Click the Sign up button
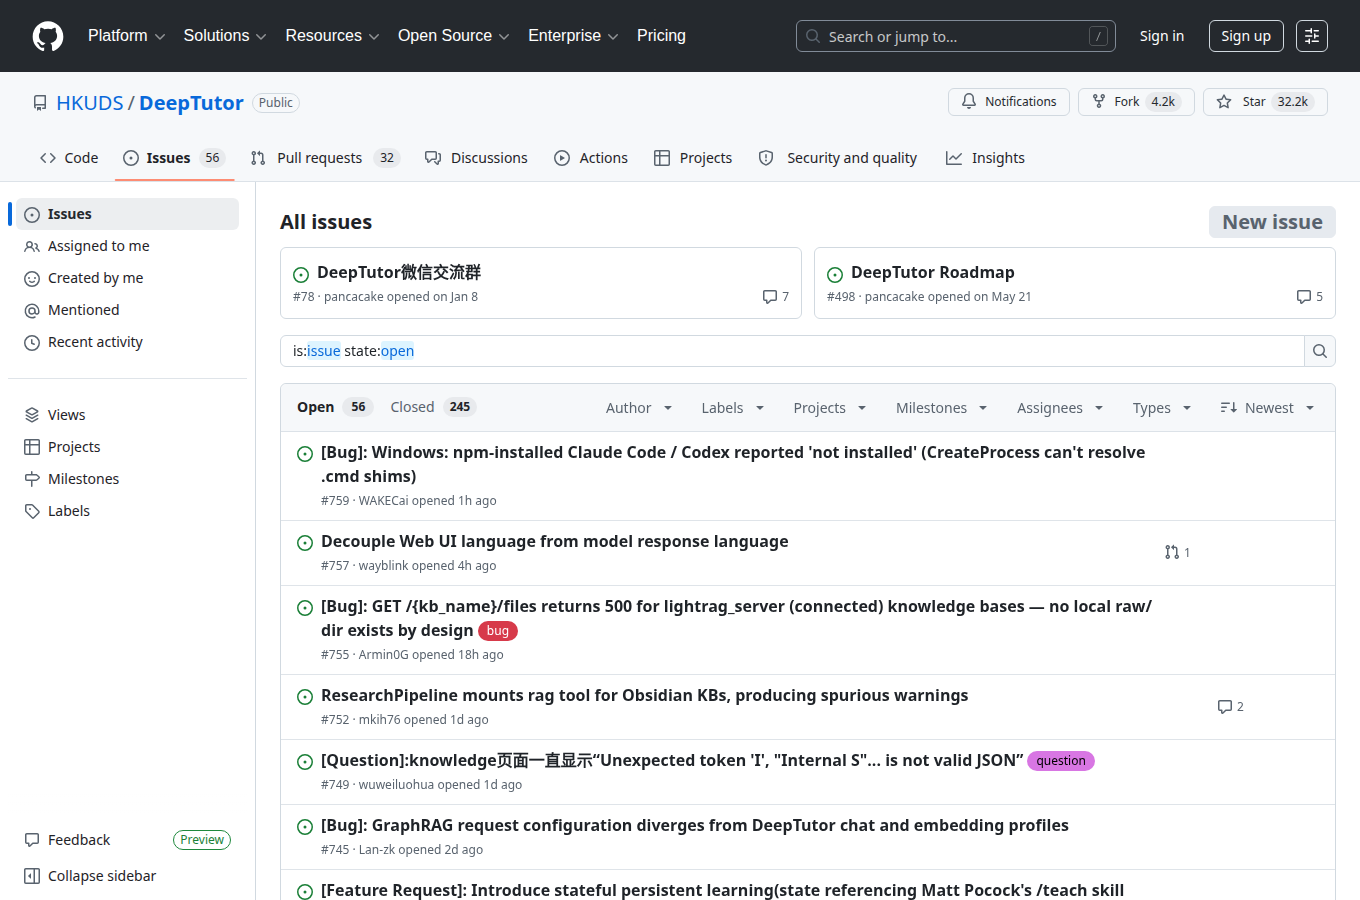This screenshot has width=1360, height=900. pyautogui.click(x=1245, y=36)
